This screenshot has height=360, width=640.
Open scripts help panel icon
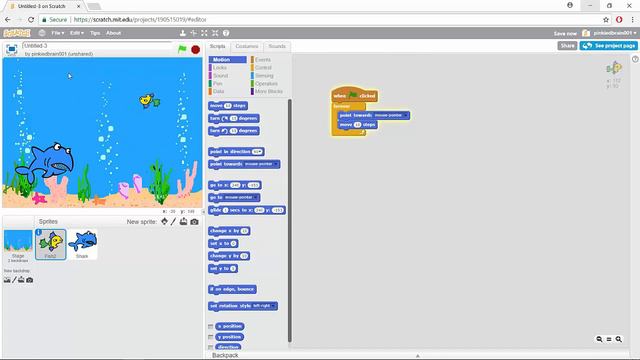(635, 59)
